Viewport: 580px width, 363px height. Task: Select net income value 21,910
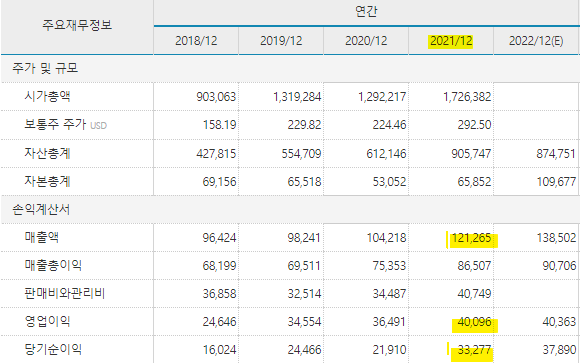point(389,350)
